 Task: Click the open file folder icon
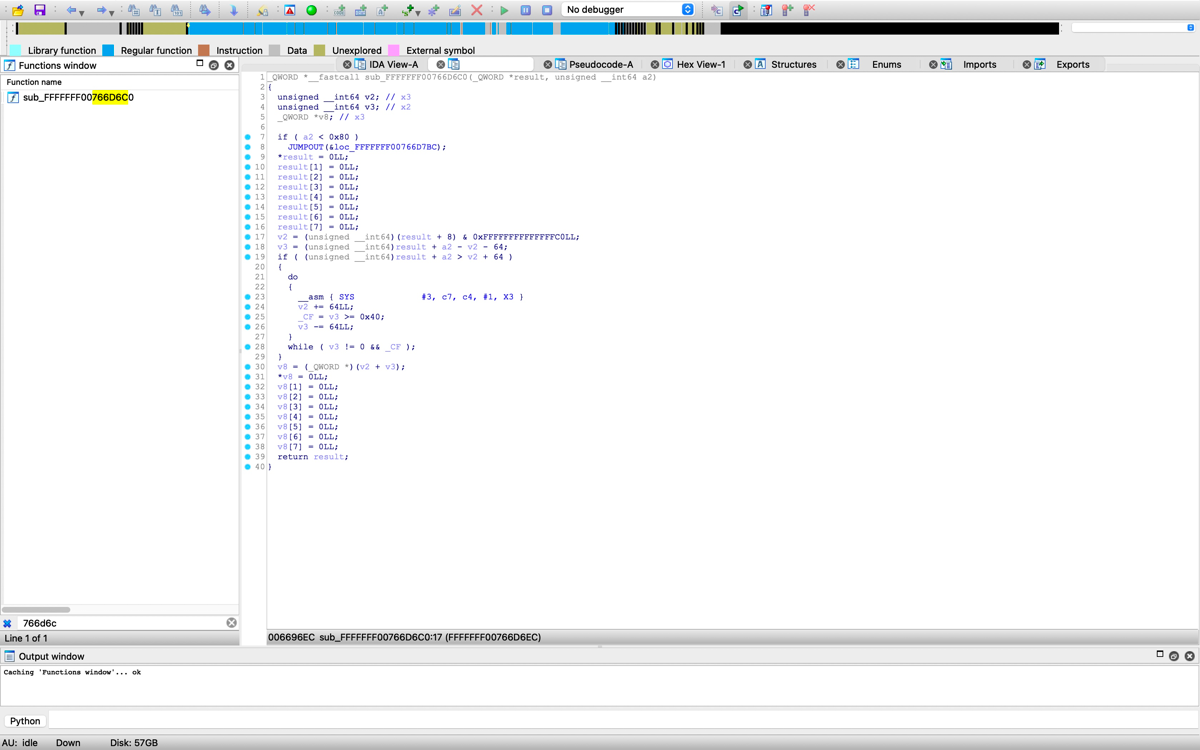[18, 10]
